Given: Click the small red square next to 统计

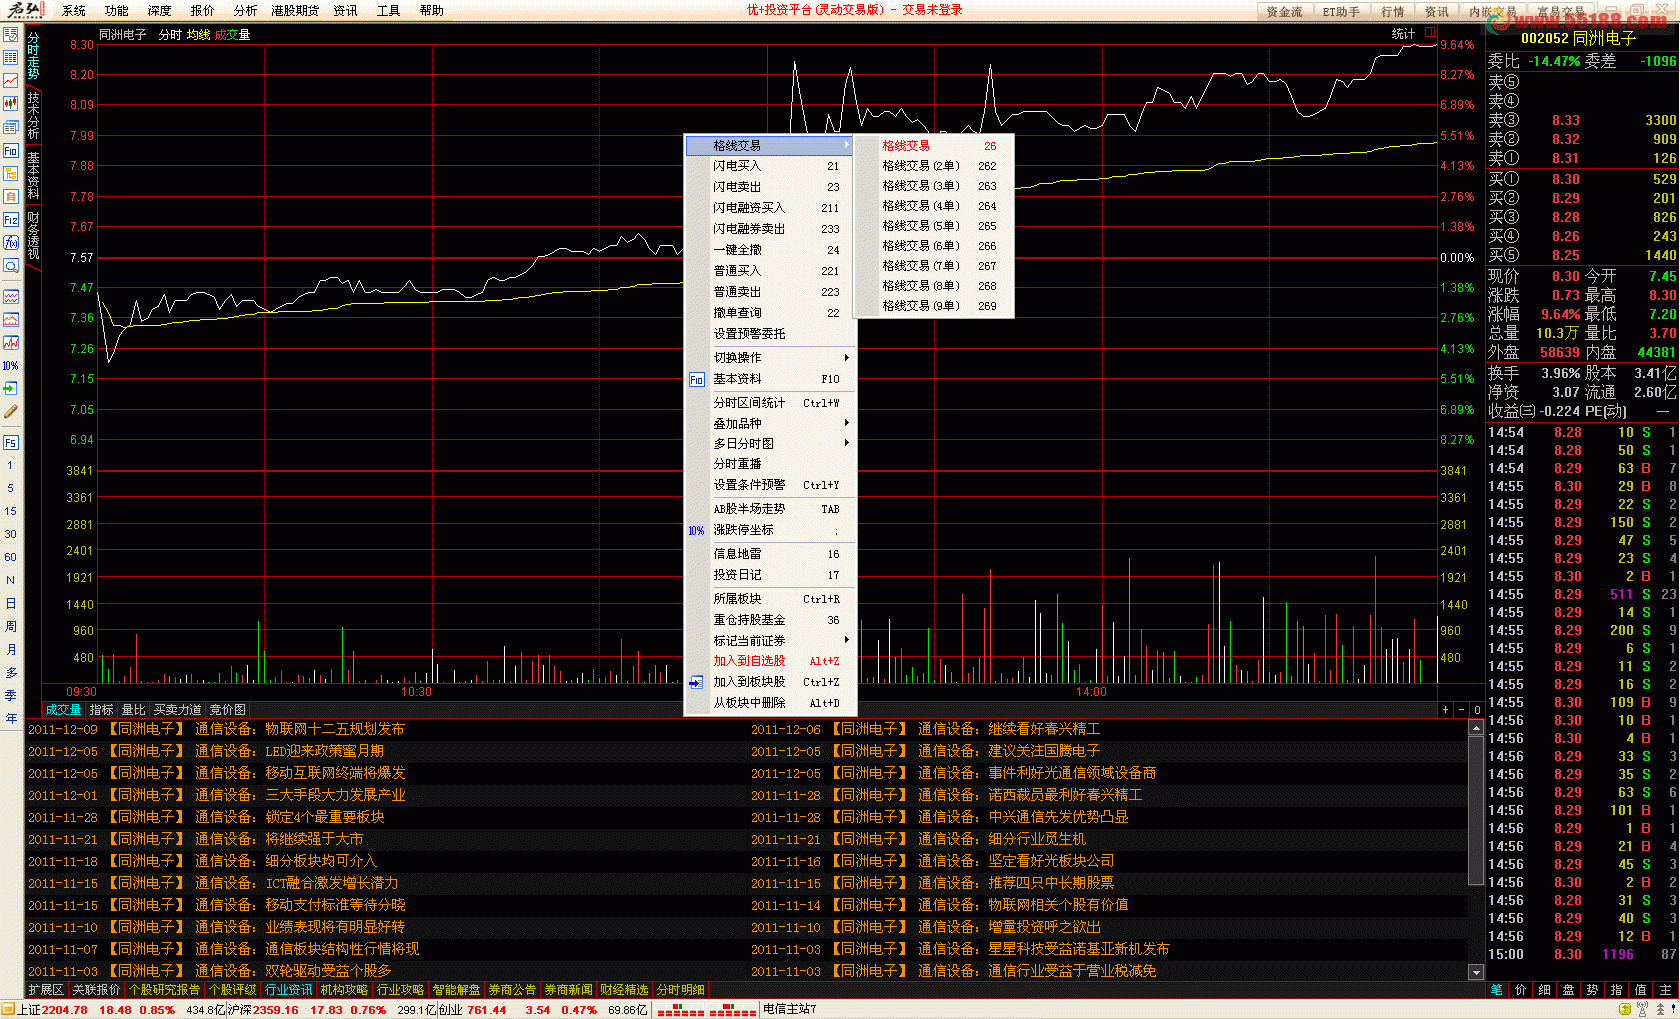Looking at the screenshot, I should 1430,33.
